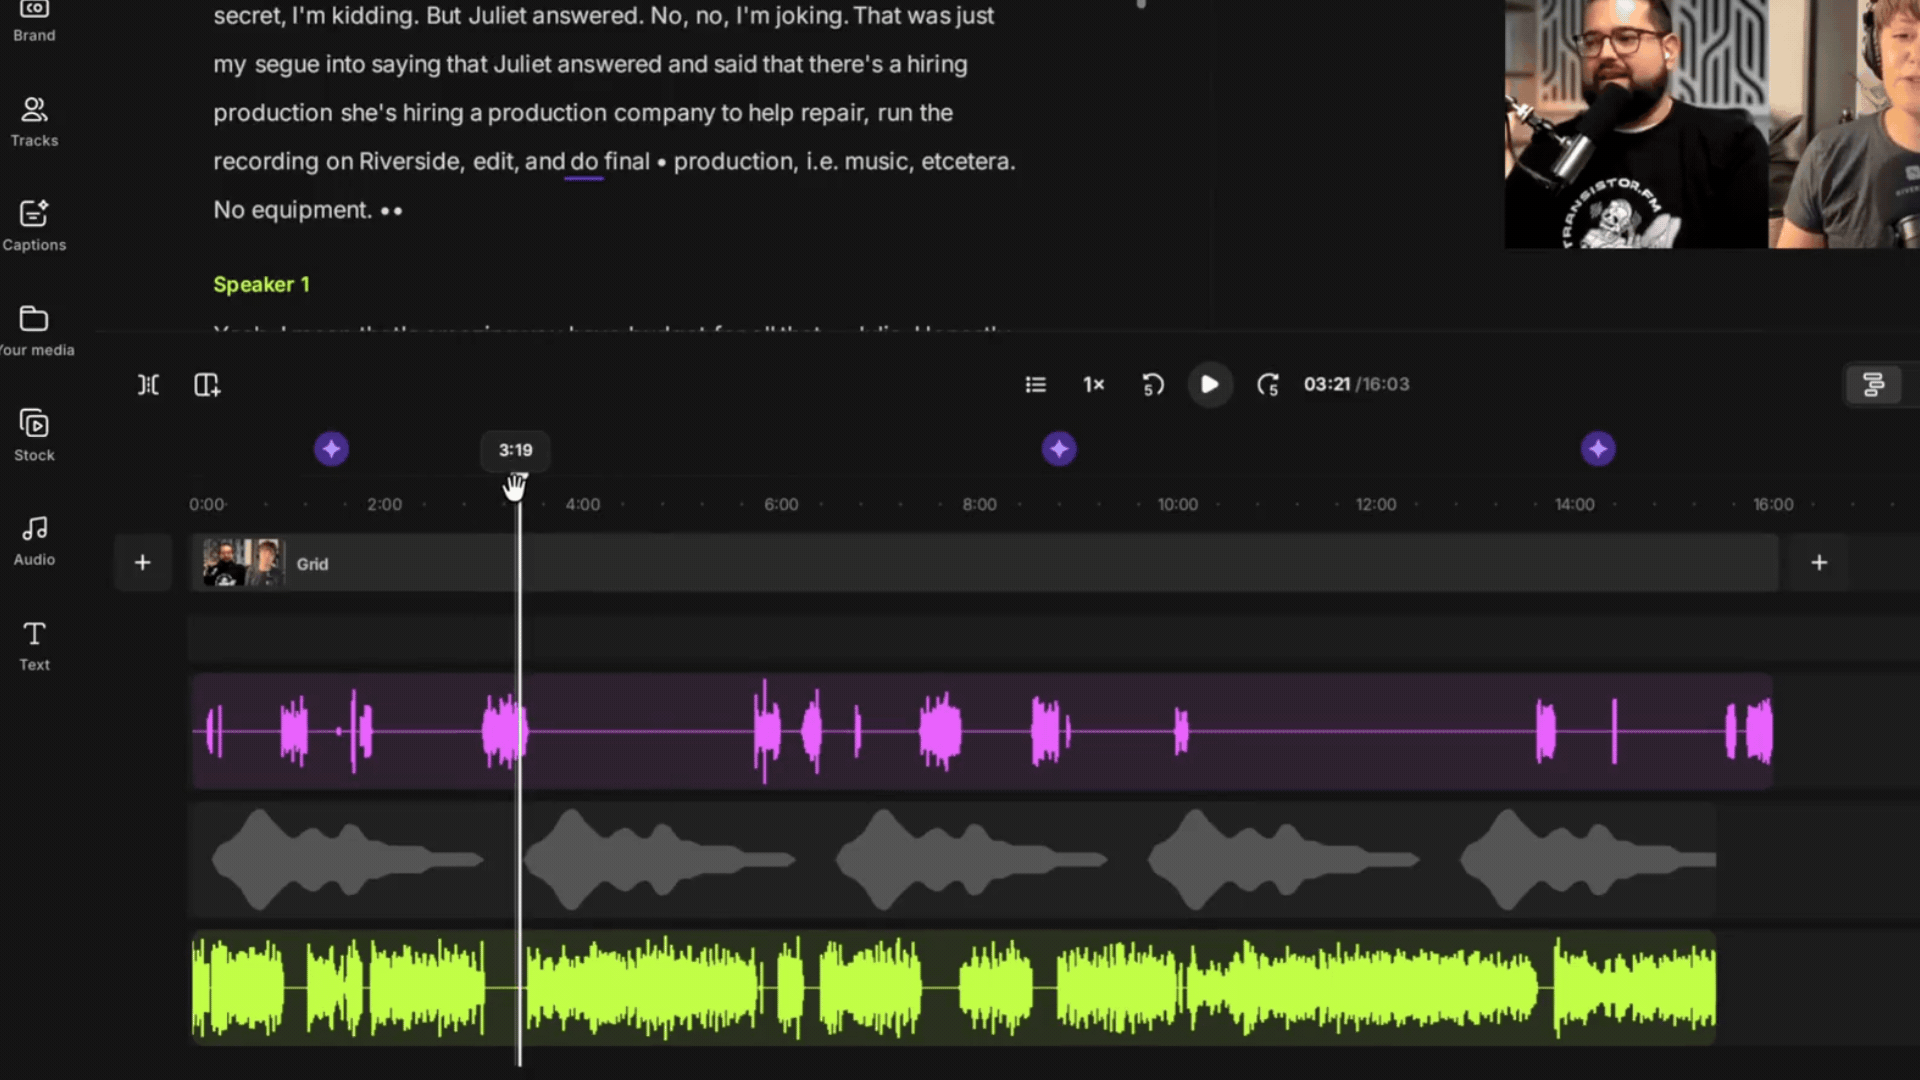Open the Text tool panel
Image resolution: width=1920 pixels, height=1080 pixels.
click(34, 646)
